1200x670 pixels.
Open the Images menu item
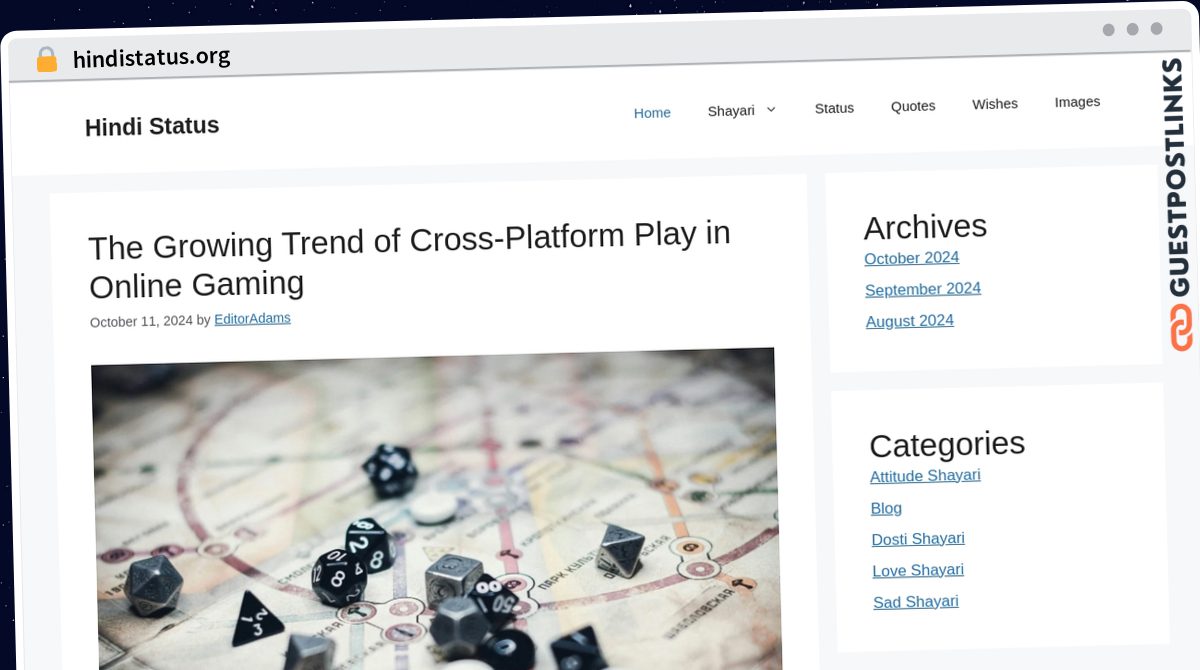[1077, 102]
